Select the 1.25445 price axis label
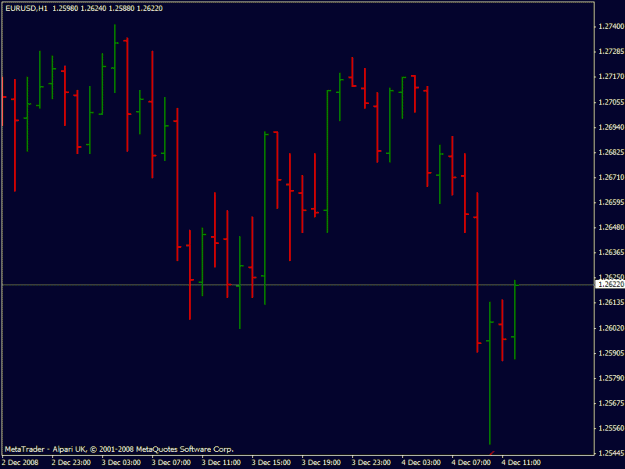 [x=611, y=453]
